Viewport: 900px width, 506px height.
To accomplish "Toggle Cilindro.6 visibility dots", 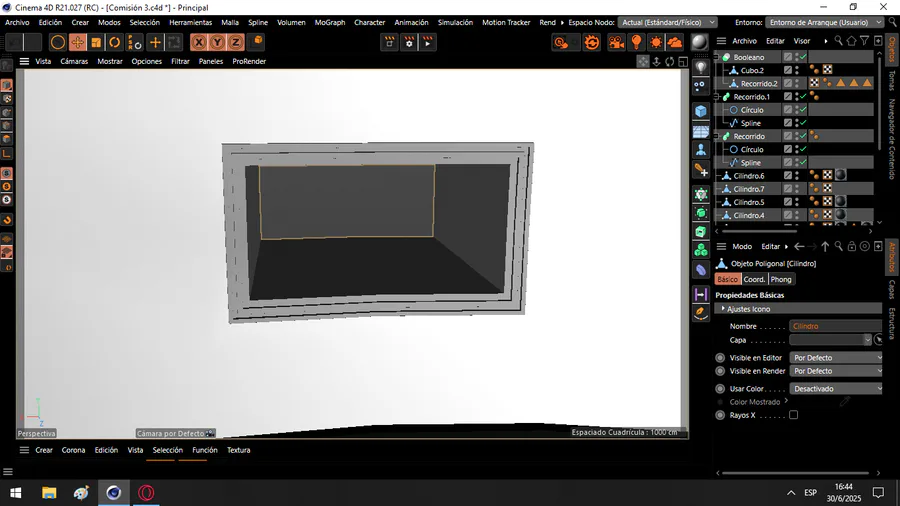I will click(797, 176).
